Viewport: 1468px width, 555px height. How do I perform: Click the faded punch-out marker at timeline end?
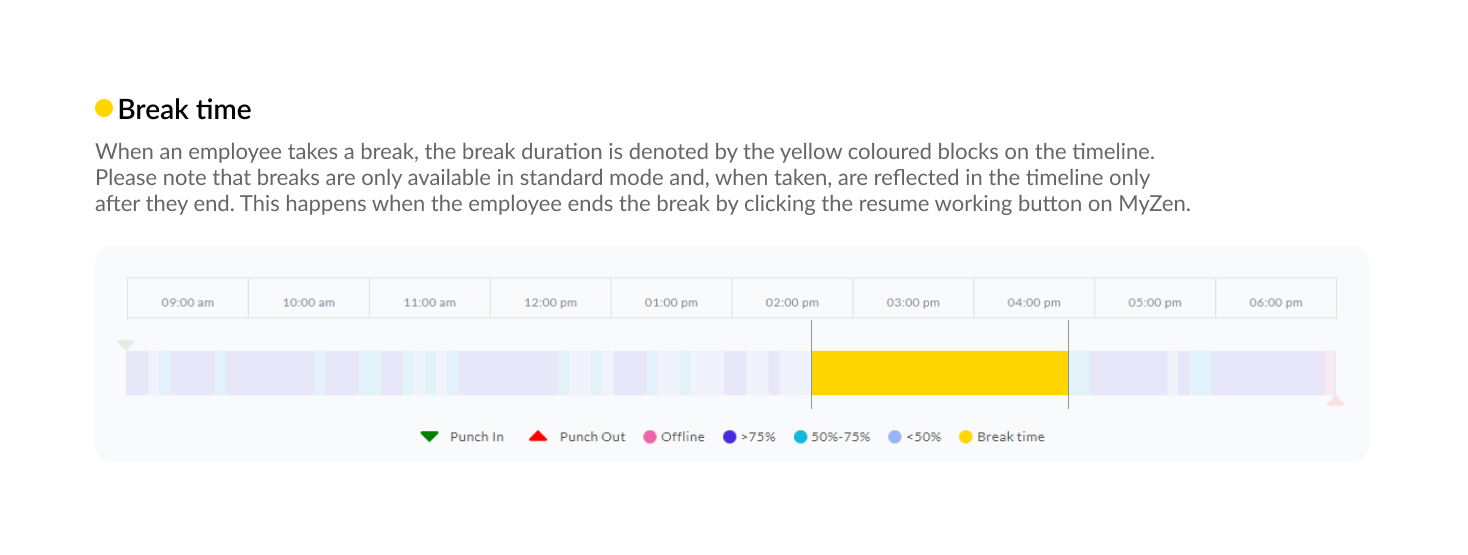[1335, 400]
